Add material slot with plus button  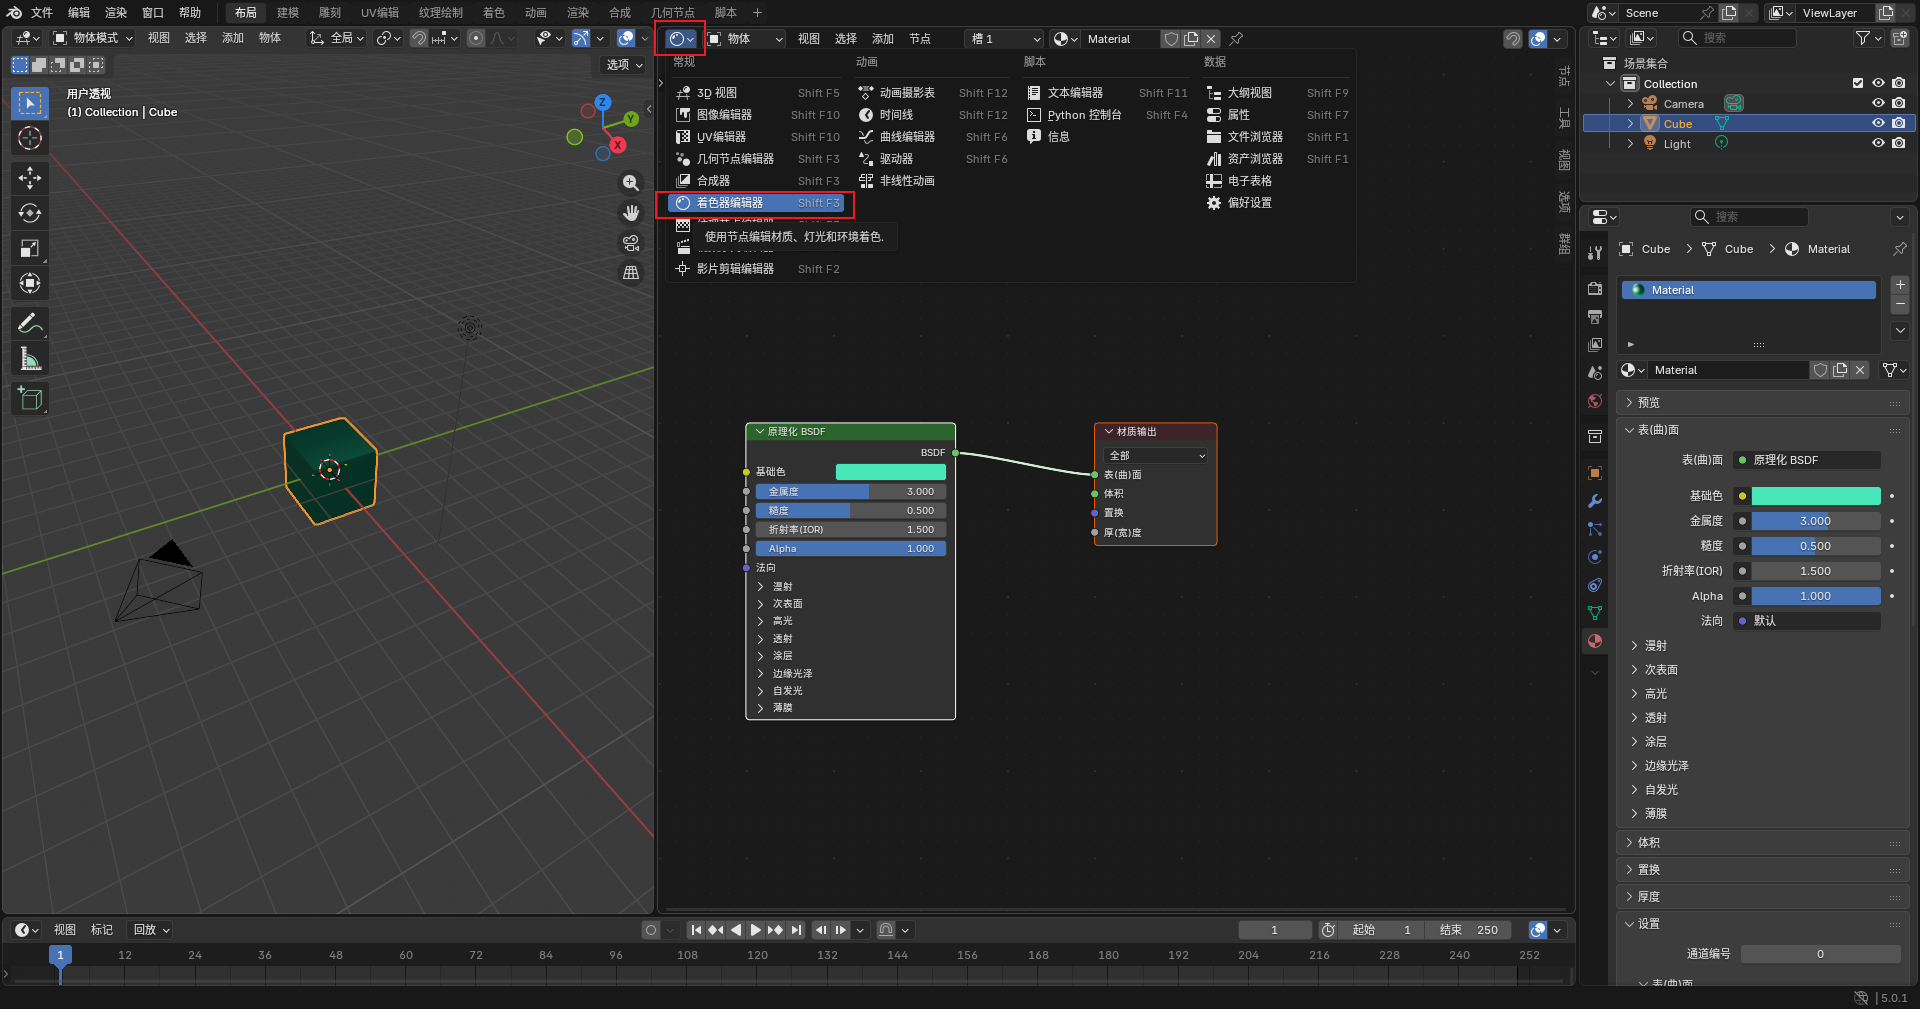(1901, 285)
